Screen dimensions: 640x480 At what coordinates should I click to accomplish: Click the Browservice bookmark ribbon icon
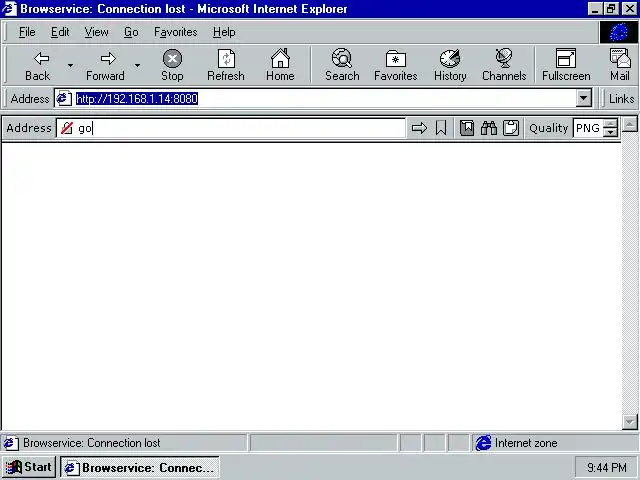click(x=441, y=128)
